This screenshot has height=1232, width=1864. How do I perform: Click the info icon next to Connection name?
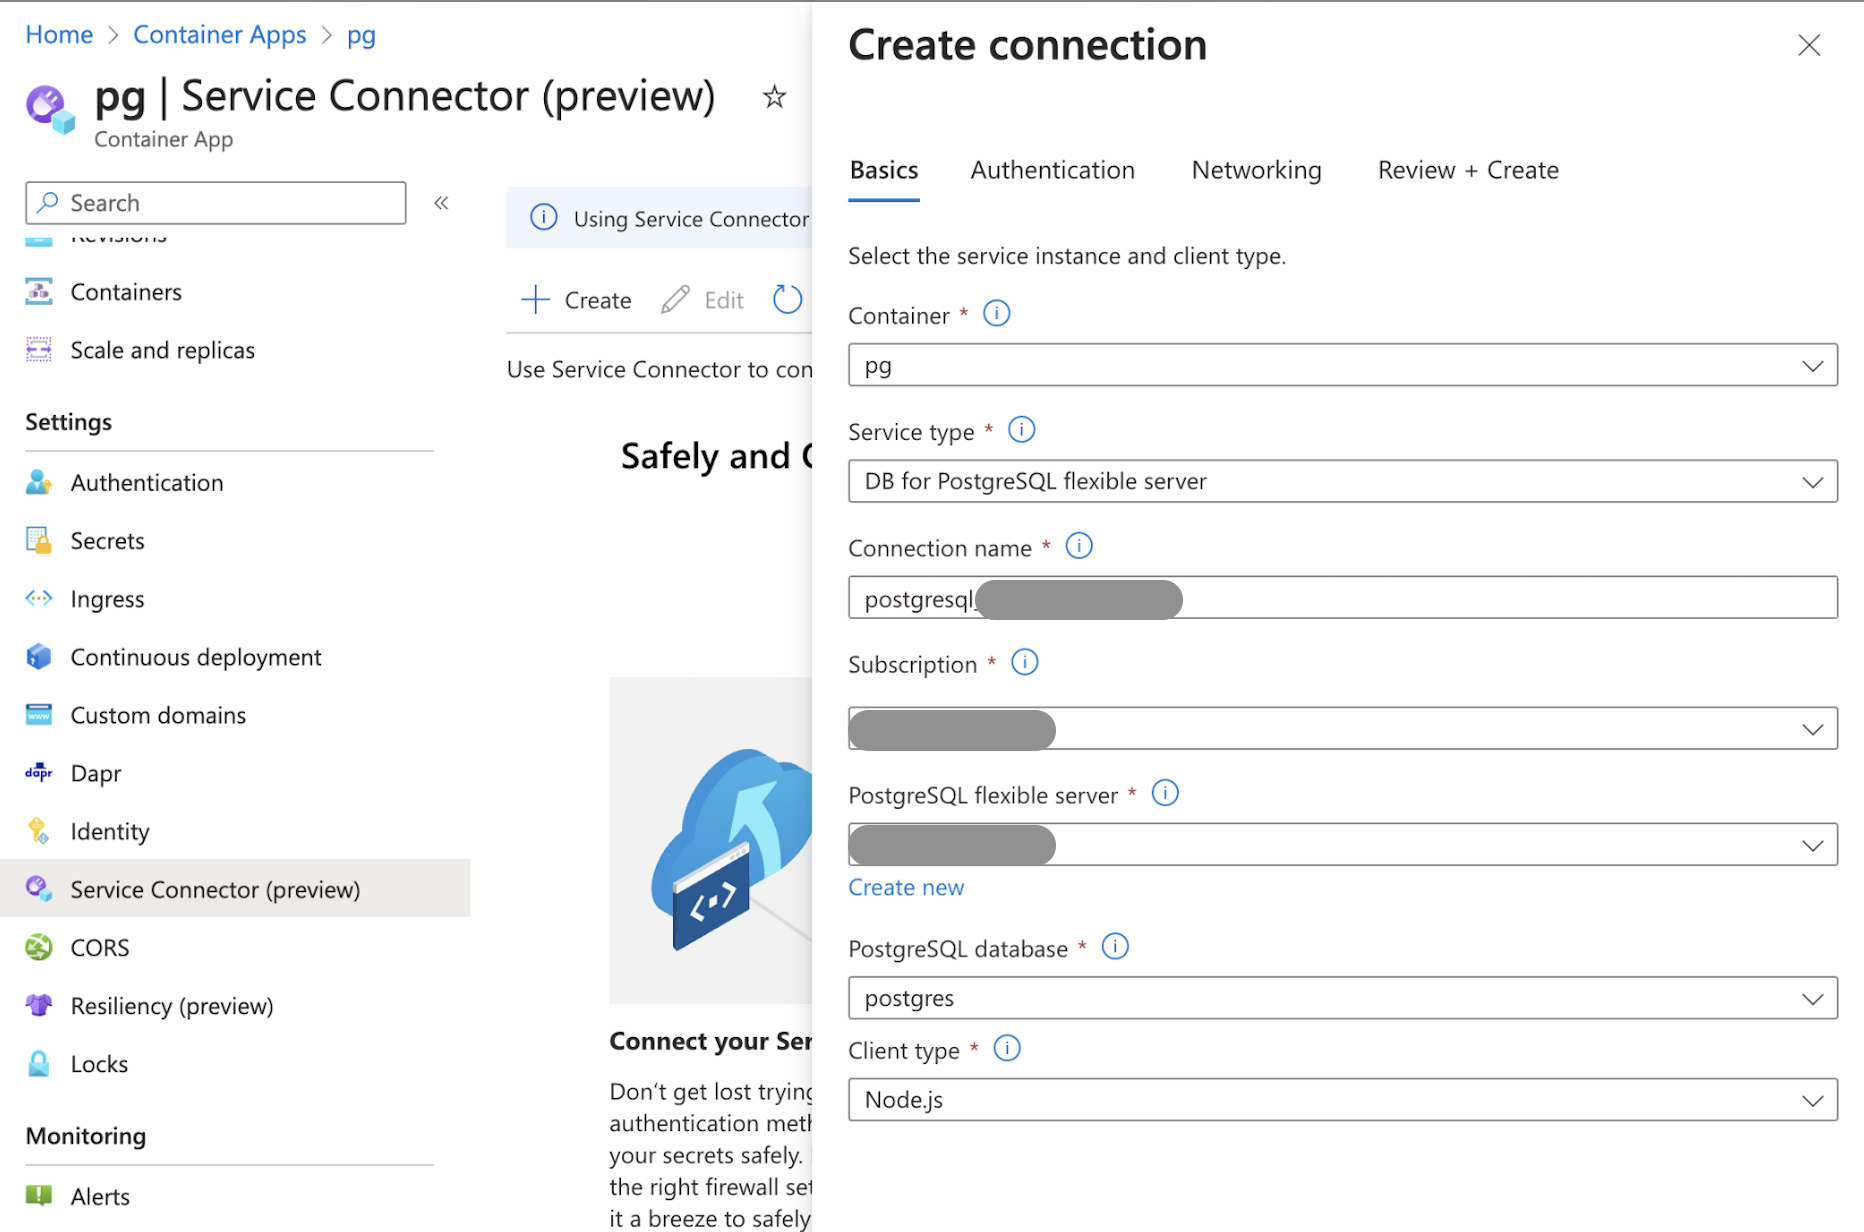1079,546
